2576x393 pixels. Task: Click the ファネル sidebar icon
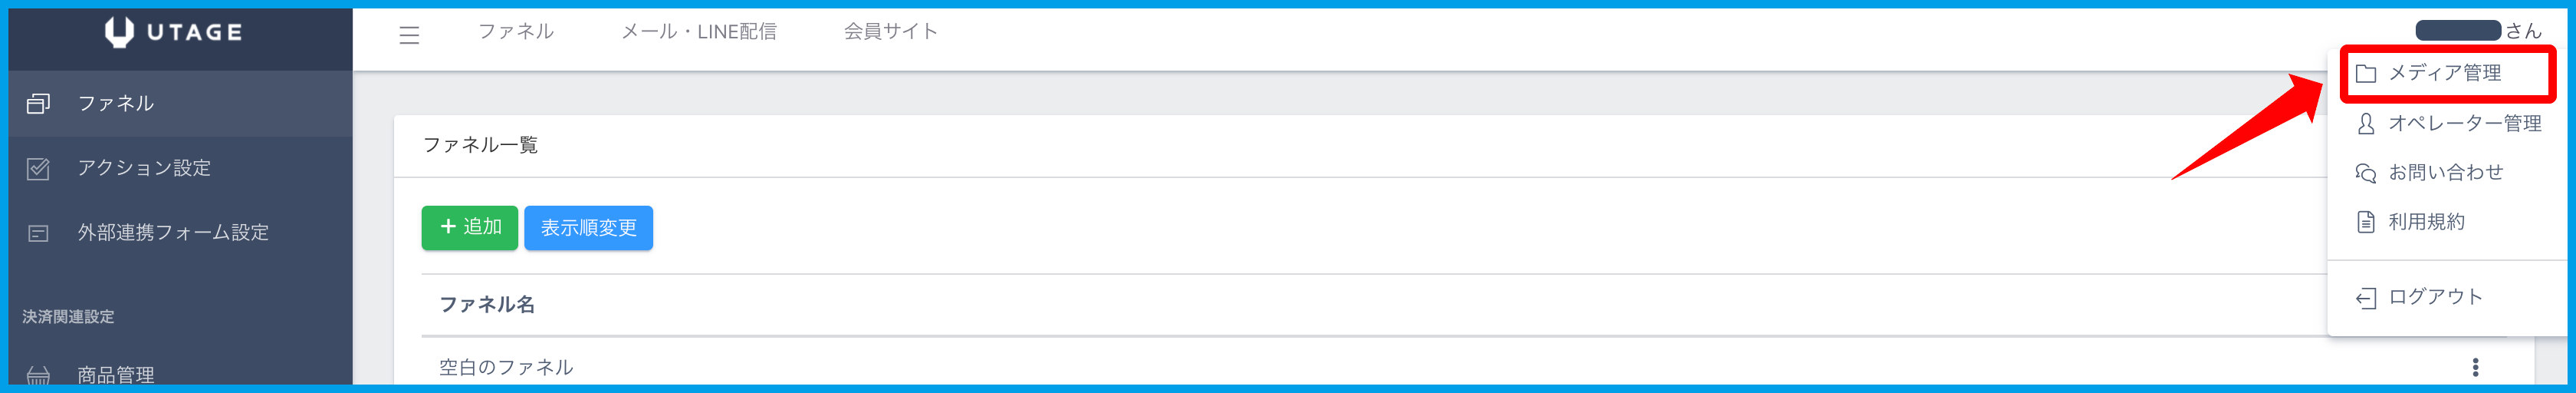(x=38, y=104)
